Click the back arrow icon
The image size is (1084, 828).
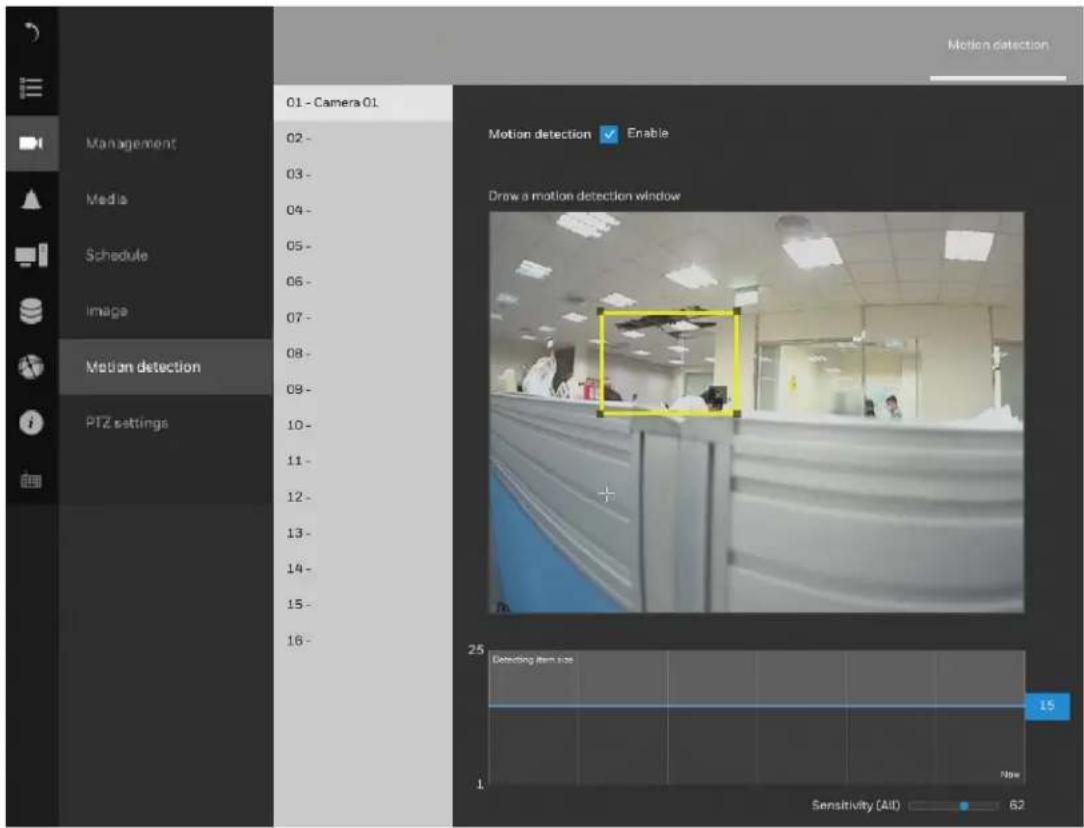tap(32, 32)
